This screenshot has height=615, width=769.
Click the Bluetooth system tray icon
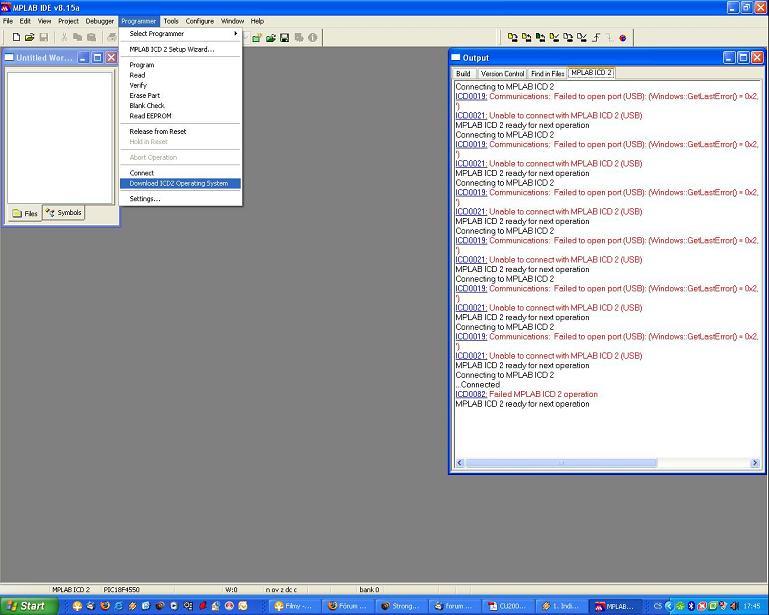click(x=691, y=606)
